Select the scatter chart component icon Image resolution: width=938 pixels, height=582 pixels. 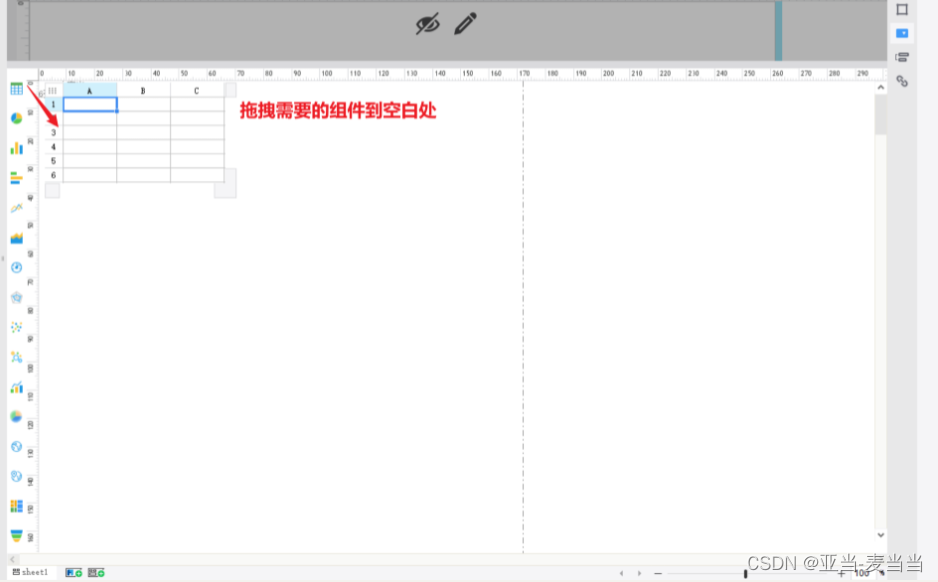coord(16,327)
